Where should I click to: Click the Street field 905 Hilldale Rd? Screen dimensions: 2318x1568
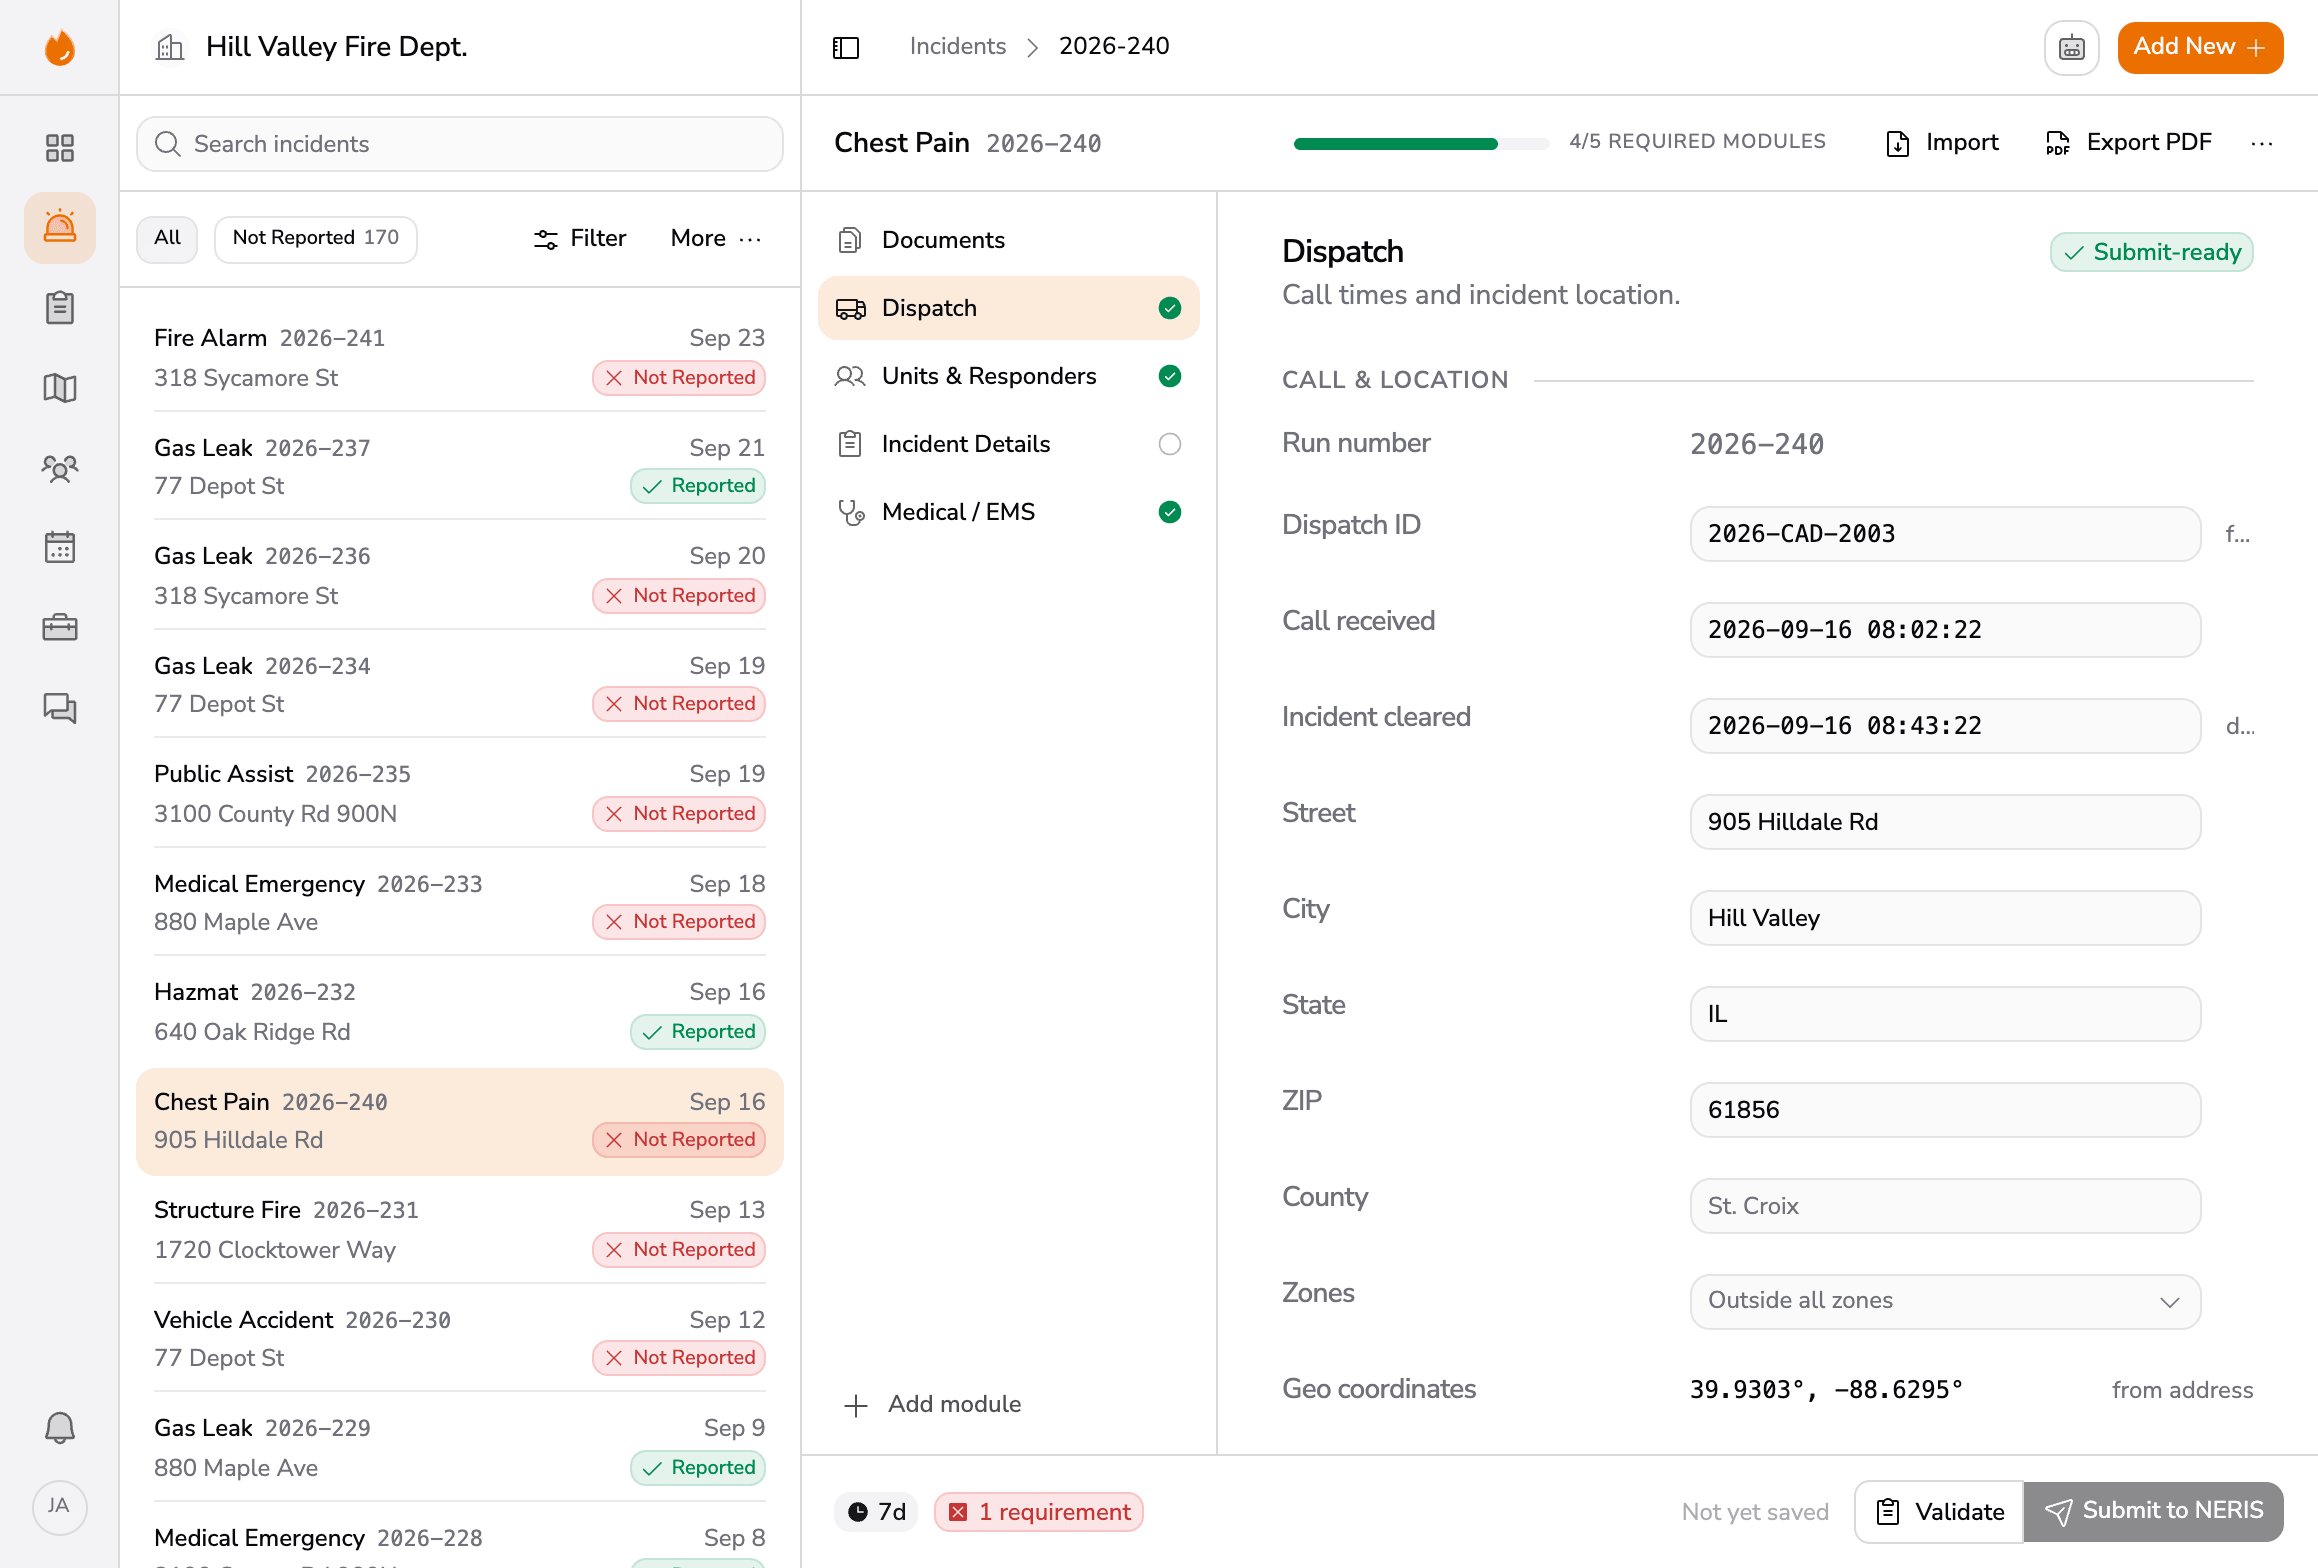click(1945, 822)
